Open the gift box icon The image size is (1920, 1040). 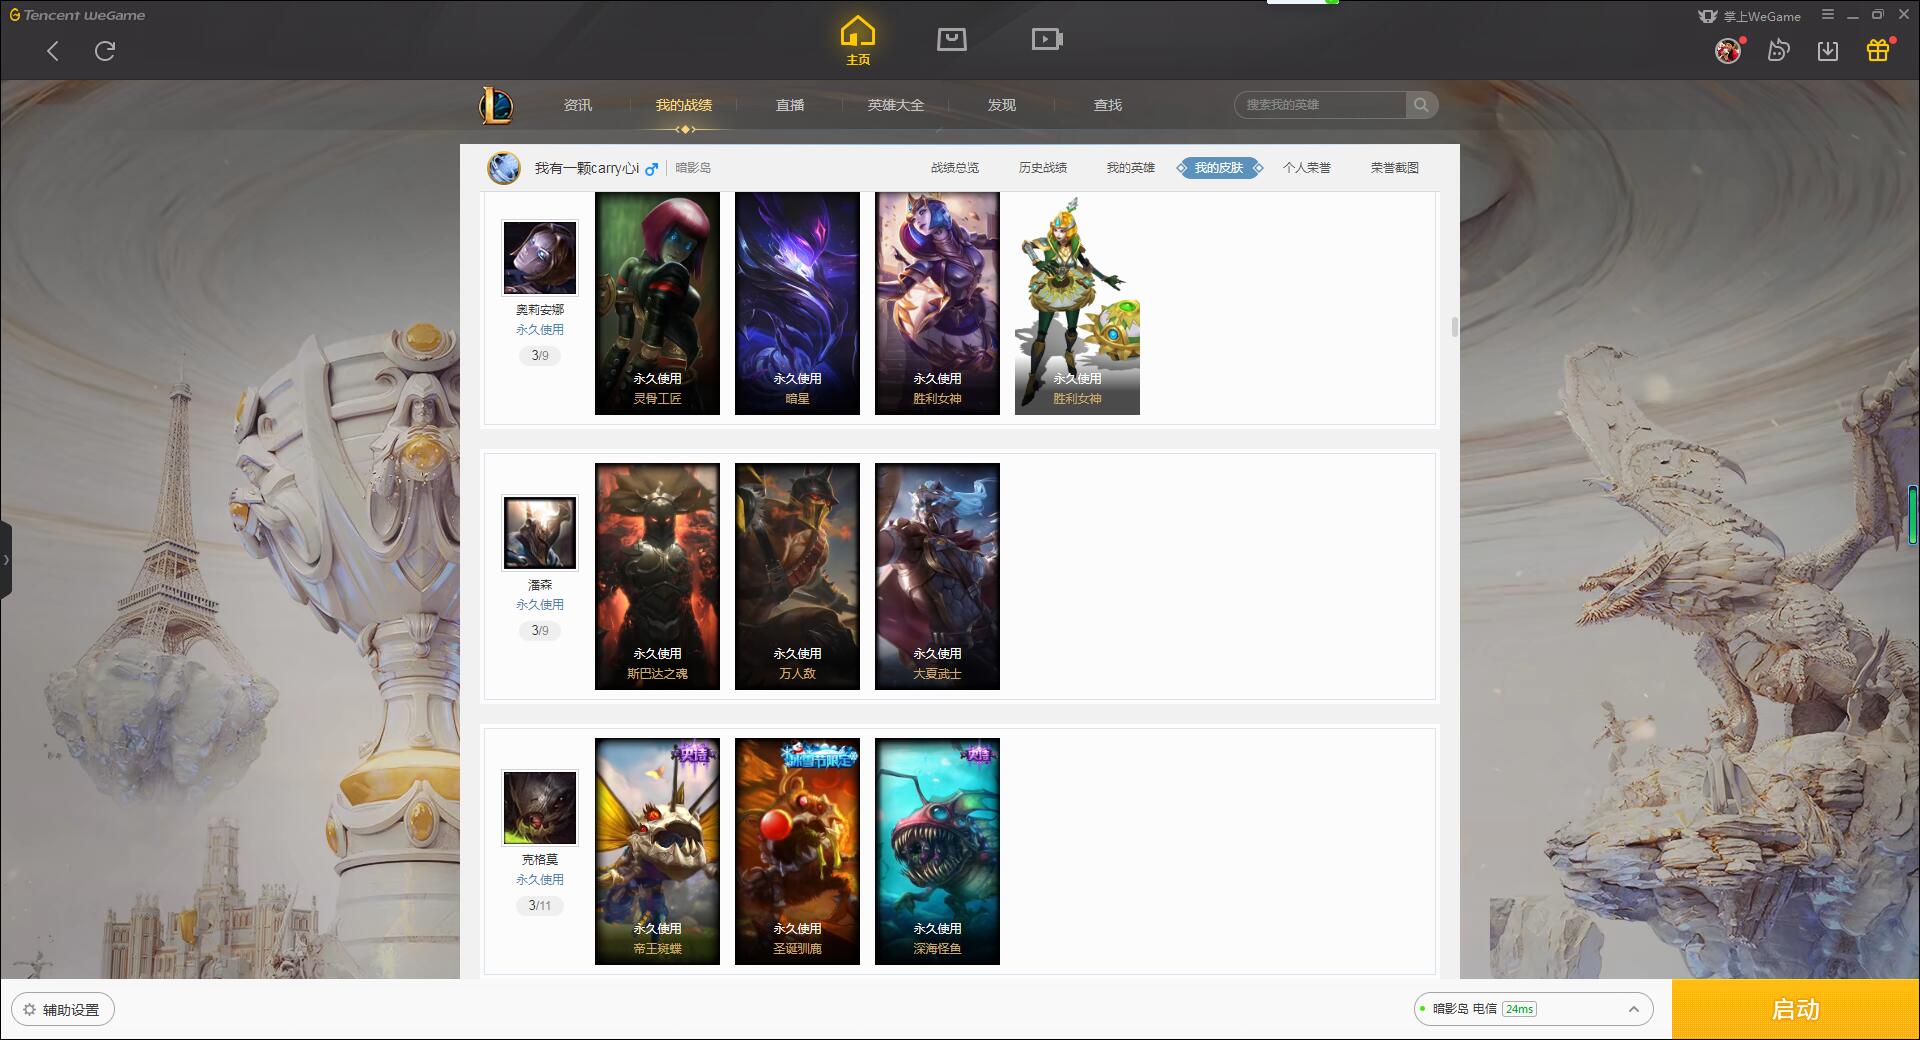pyautogui.click(x=1878, y=51)
